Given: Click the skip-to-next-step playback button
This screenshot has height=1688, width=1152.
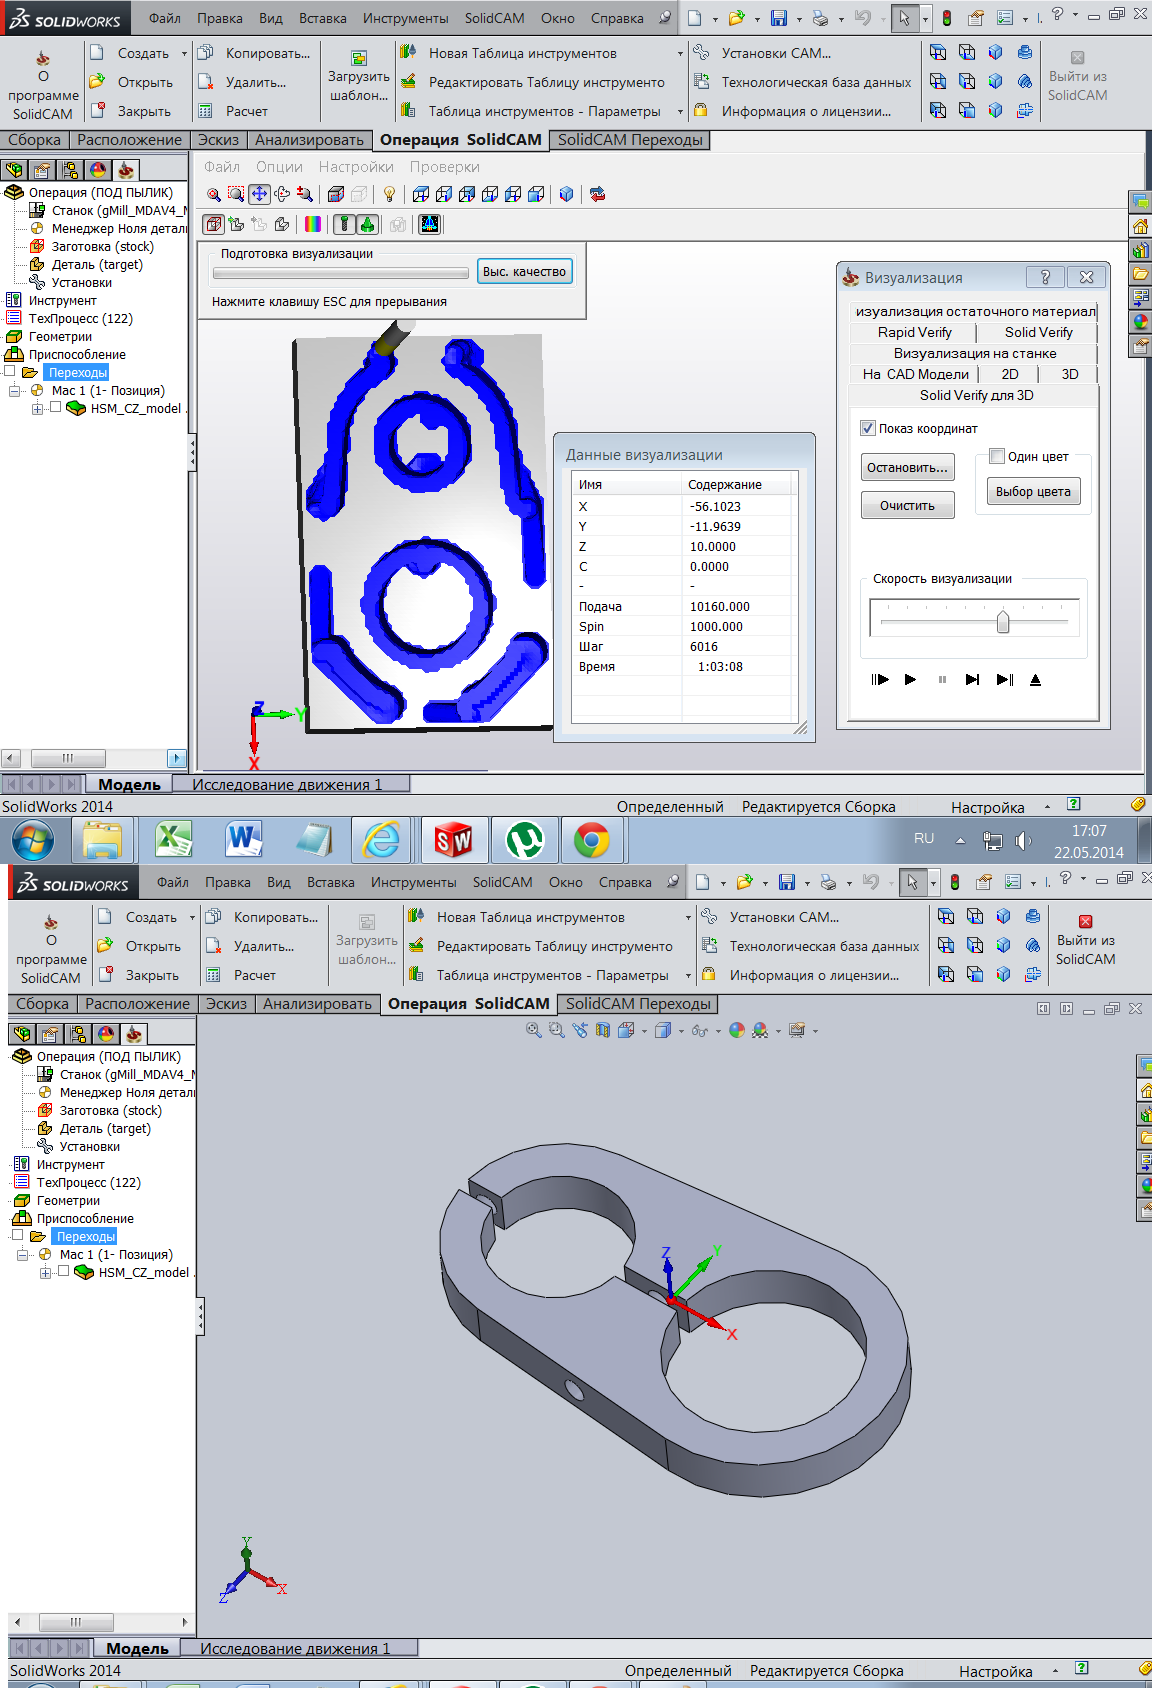Looking at the screenshot, I should pos(972,680).
